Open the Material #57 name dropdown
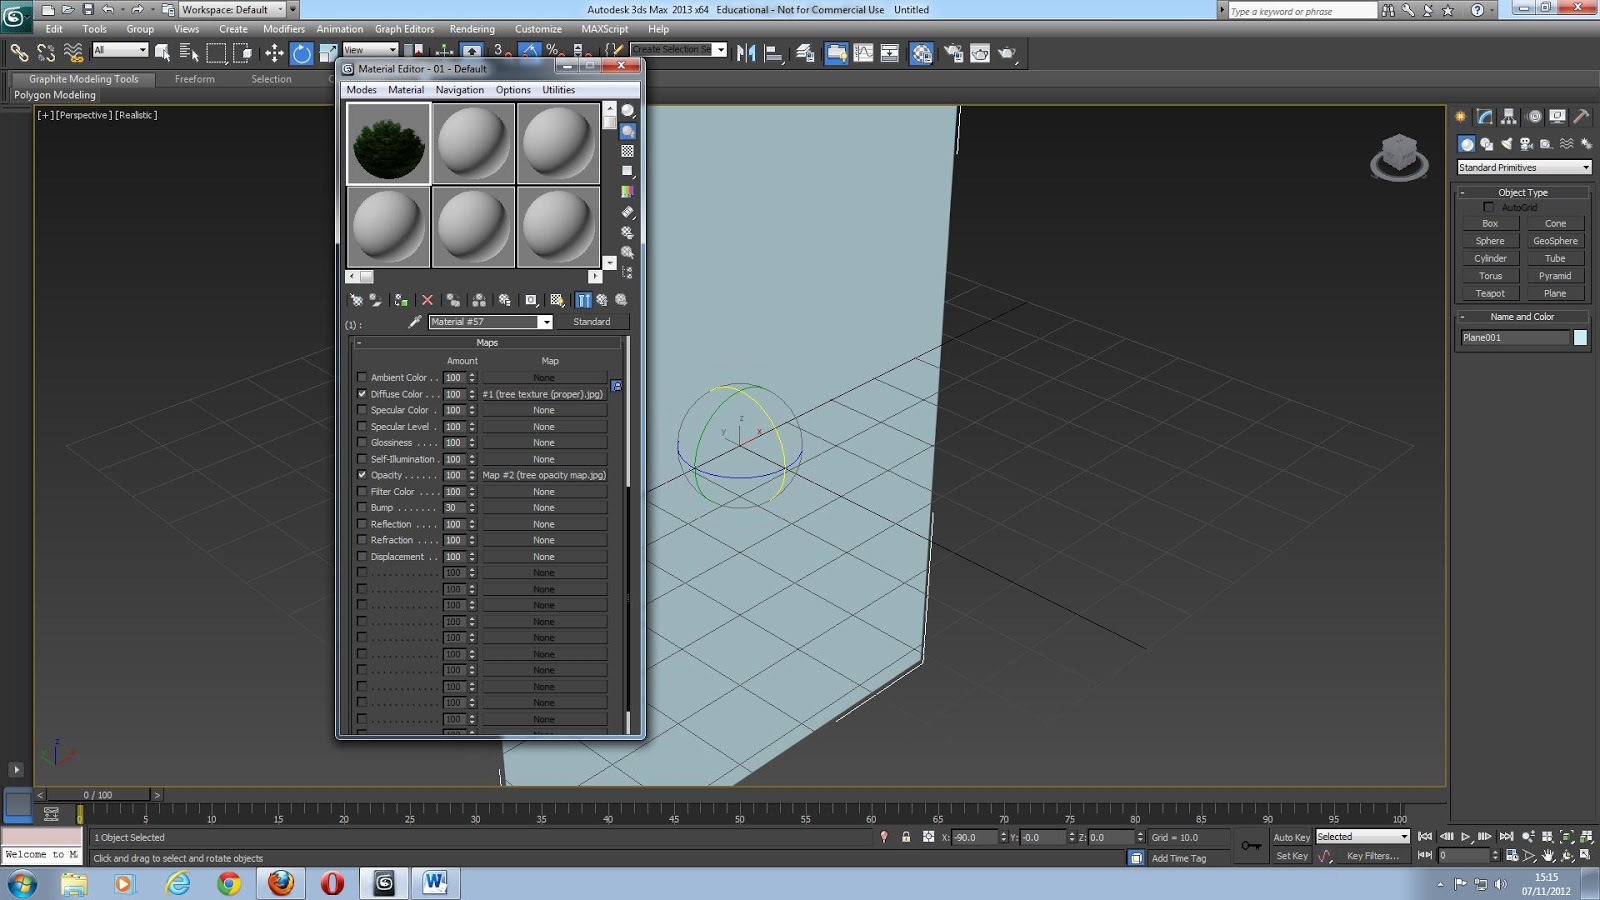This screenshot has width=1600, height=900. 546,322
